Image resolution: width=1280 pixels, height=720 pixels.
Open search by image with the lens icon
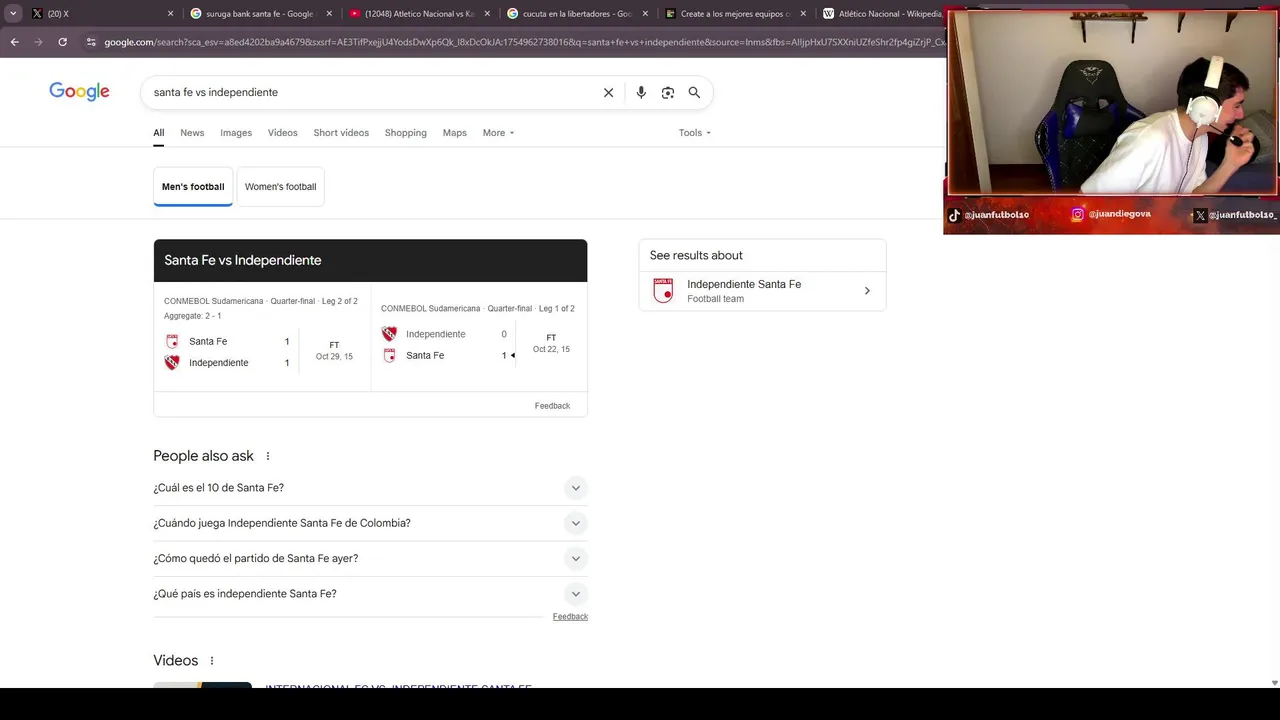pos(668,92)
